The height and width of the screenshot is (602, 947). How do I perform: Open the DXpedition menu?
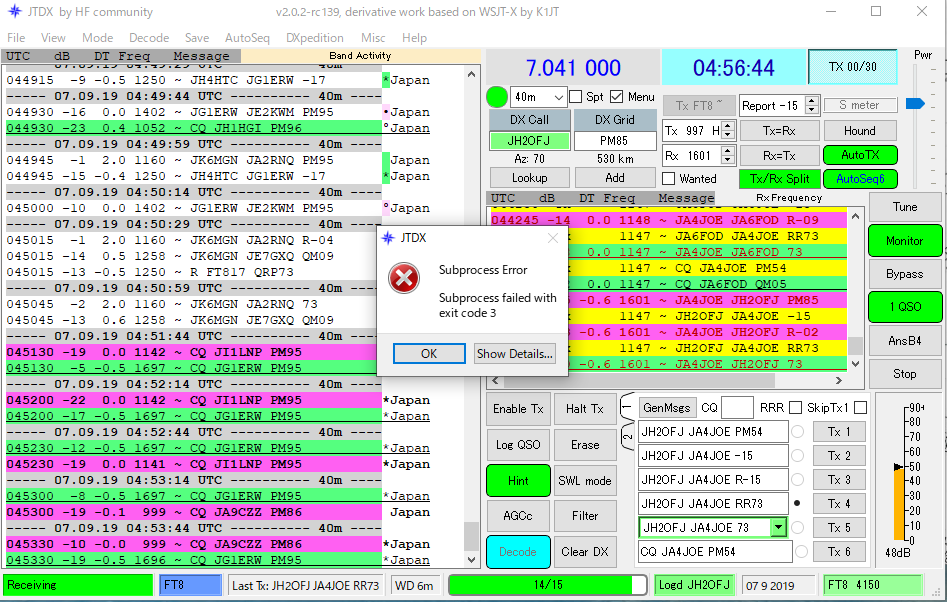[x=314, y=38]
